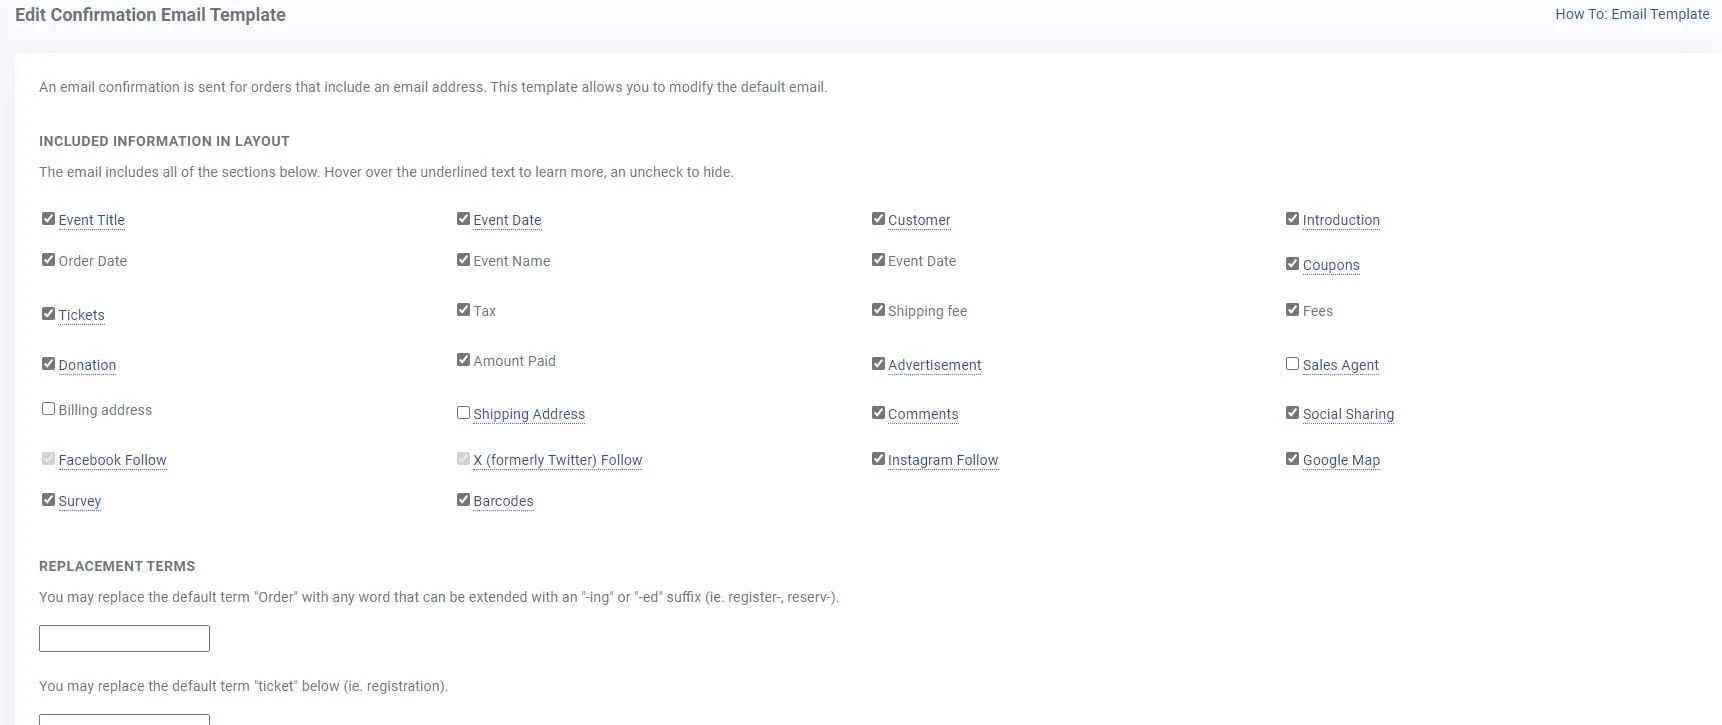Uncheck the Social Sharing checkbox

(1292, 413)
